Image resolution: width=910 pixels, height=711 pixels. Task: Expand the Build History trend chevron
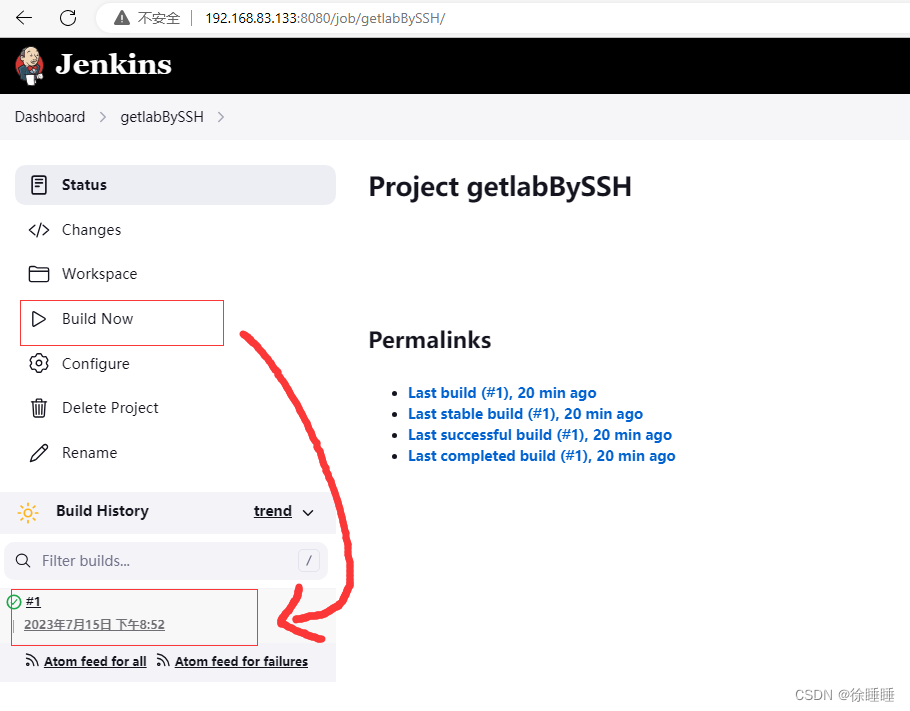308,513
